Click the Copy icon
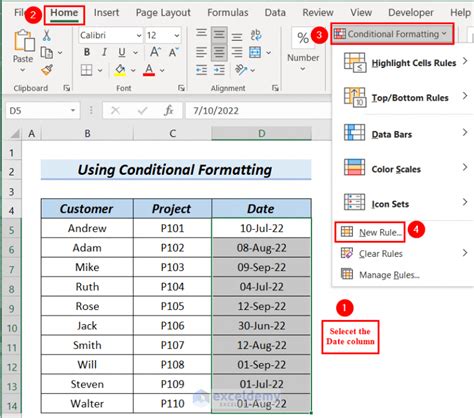Viewport: 474px width, 418px height. [47, 53]
